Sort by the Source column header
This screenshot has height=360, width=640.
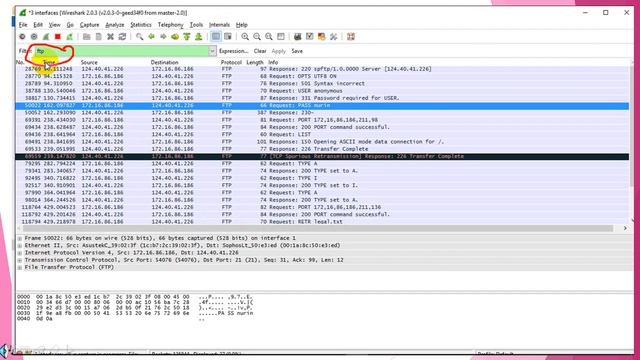click(x=89, y=62)
